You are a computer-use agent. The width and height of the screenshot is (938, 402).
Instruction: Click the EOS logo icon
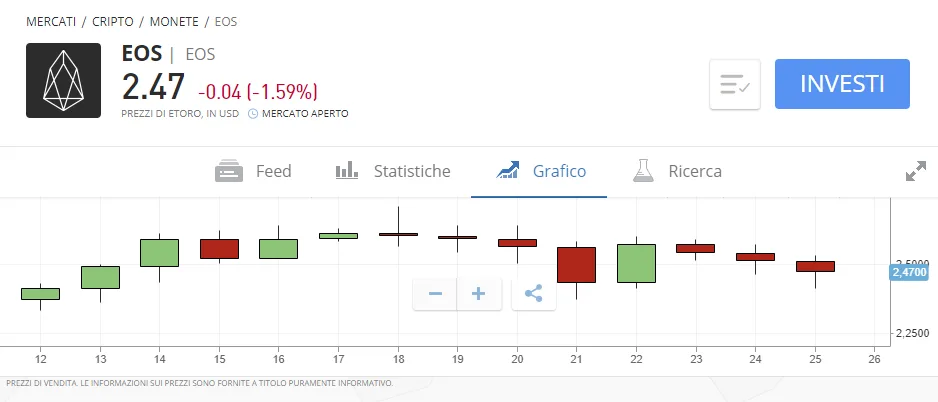(63, 80)
